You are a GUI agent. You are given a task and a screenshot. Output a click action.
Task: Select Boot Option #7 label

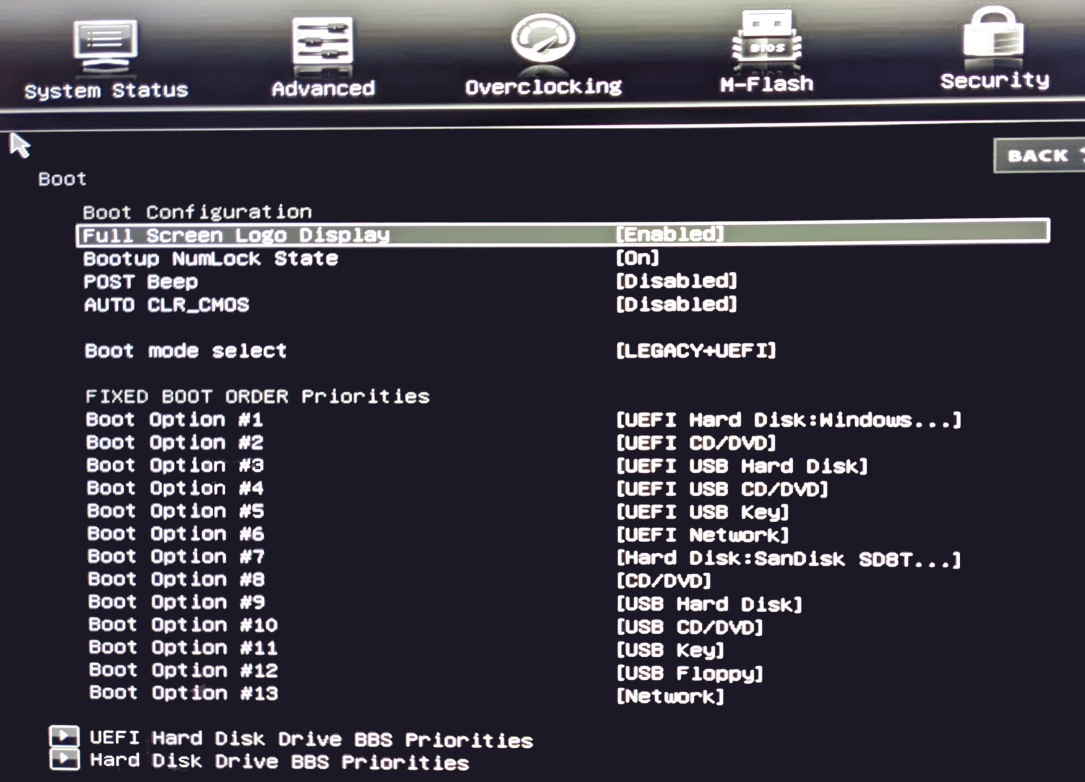tap(176, 556)
